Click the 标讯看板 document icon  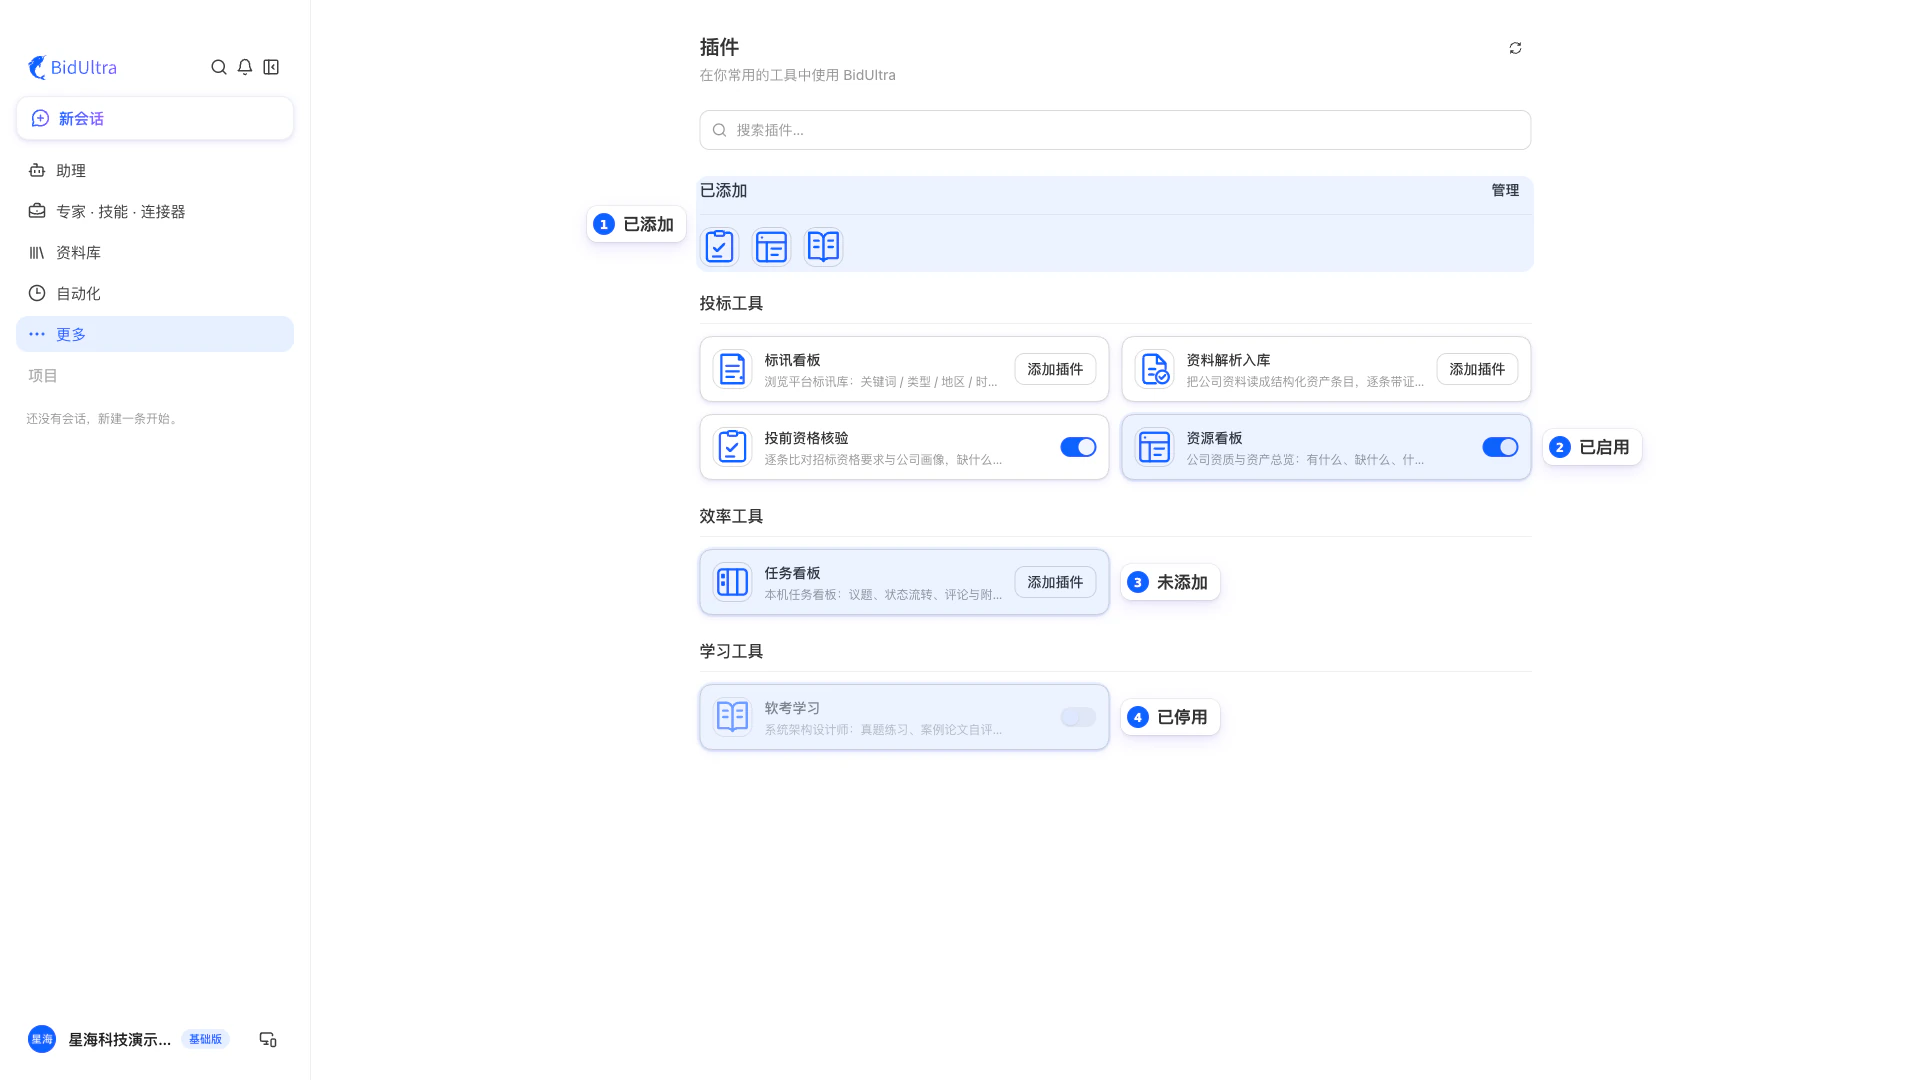click(732, 369)
